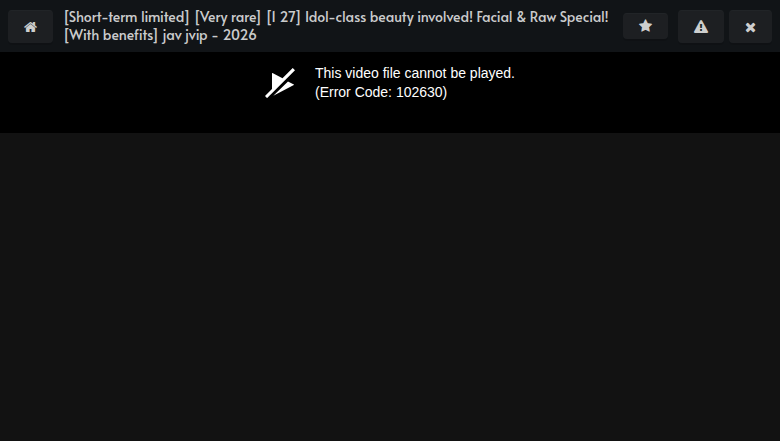Favorite this video with the star icon
This screenshot has height=441, width=780.
click(645, 26)
